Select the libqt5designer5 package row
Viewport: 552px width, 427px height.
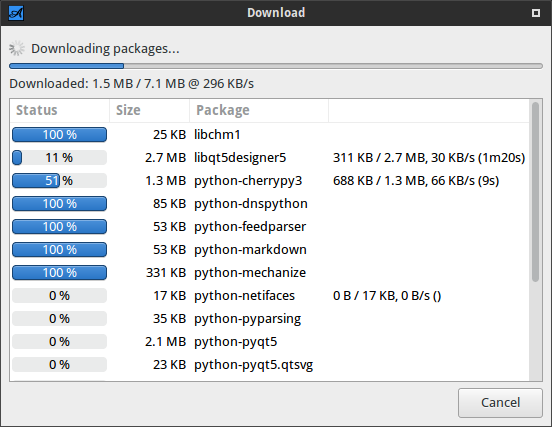(269, 157)
